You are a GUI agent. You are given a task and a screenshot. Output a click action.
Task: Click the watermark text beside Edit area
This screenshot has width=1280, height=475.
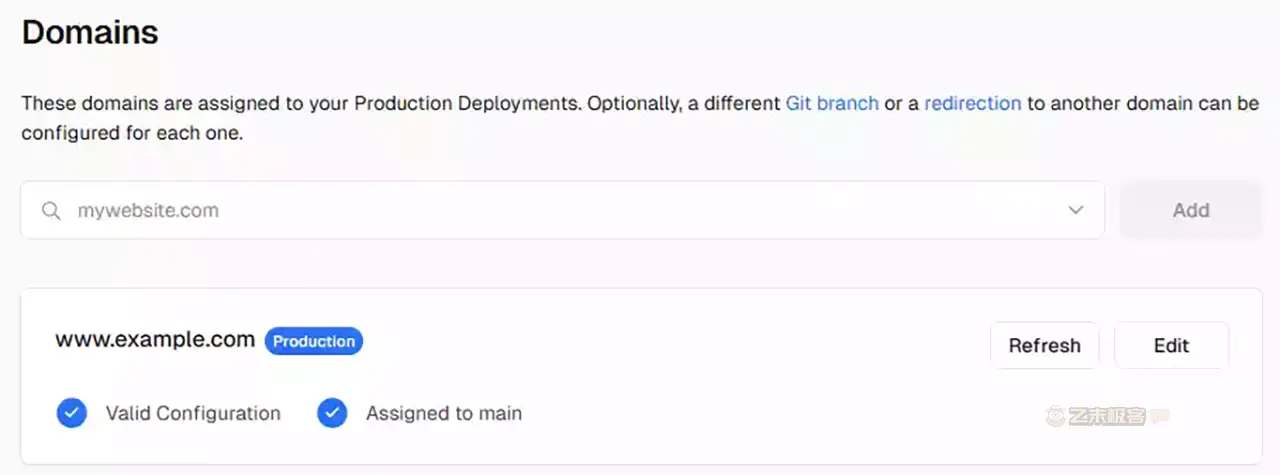(1105, 415)
